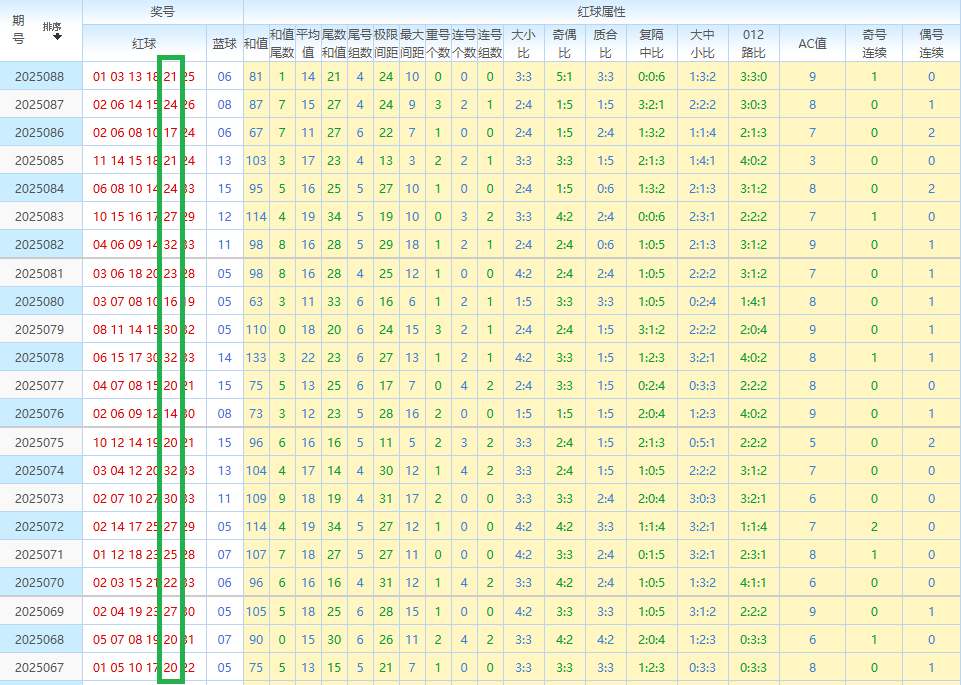
Task: Click the 尾号组数 column header
Action: coord(360,44)
